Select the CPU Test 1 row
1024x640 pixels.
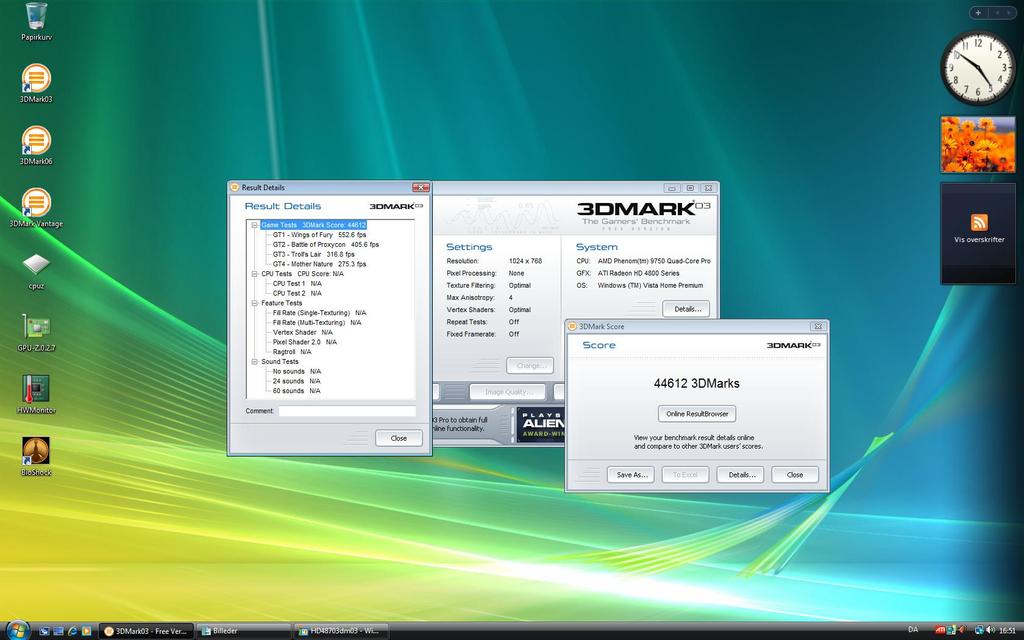click(x=297, y=283)
